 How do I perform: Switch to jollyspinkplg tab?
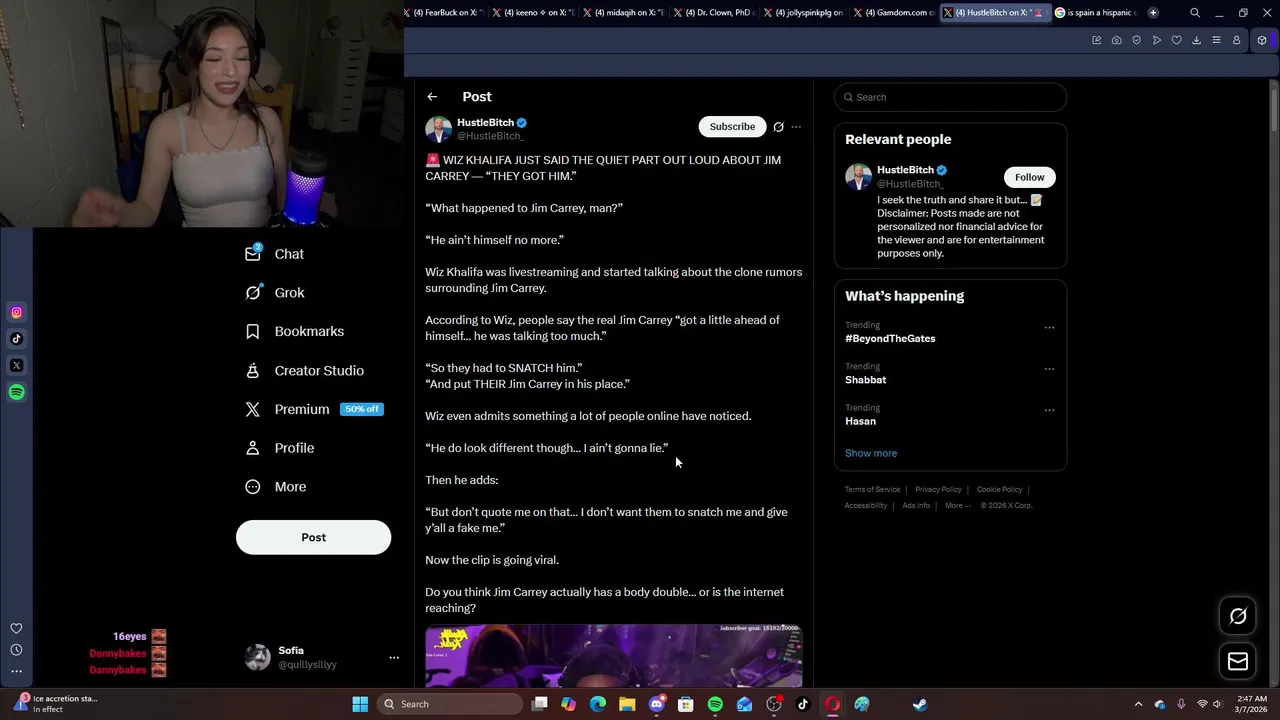pyautogui.click(x=803, y=13)
